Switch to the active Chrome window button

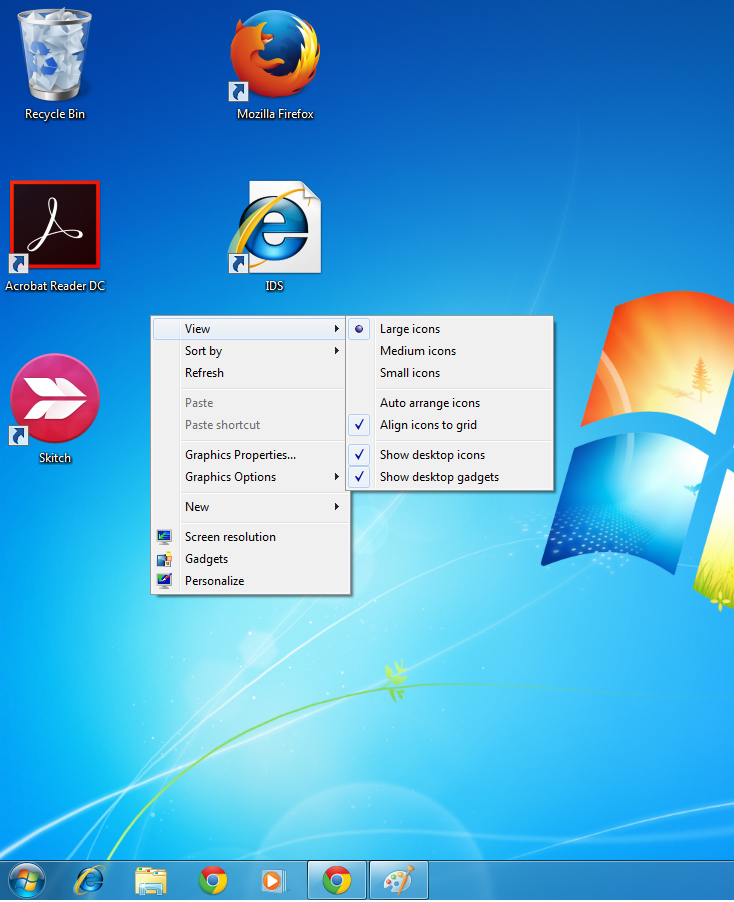(x=337, y=880)
